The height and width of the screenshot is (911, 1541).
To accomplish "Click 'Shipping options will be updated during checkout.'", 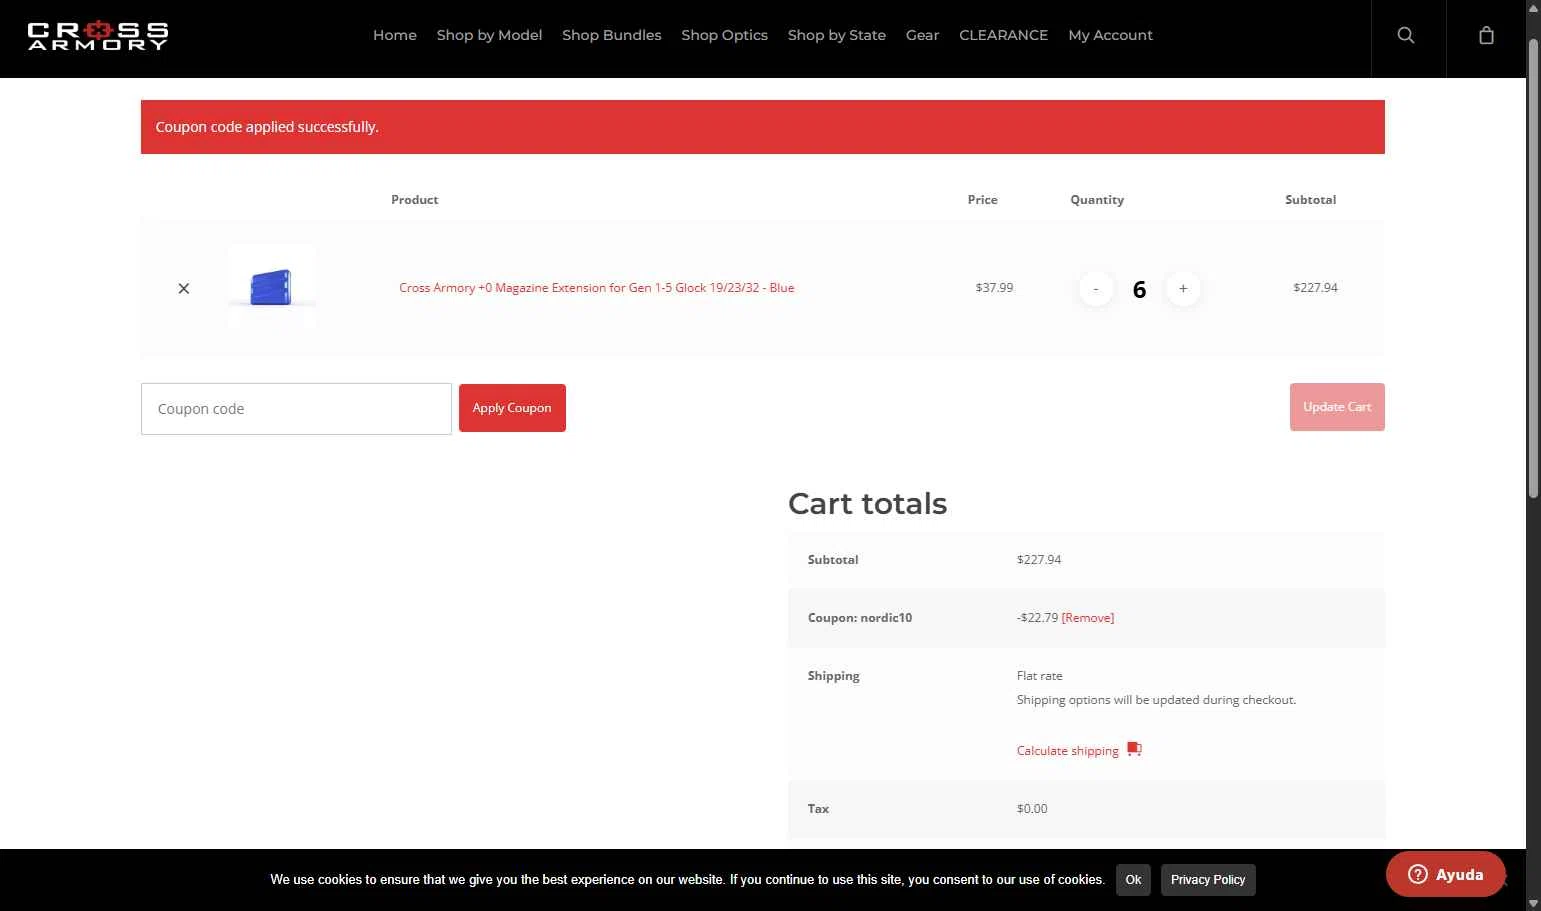I will pos(1156,700).
